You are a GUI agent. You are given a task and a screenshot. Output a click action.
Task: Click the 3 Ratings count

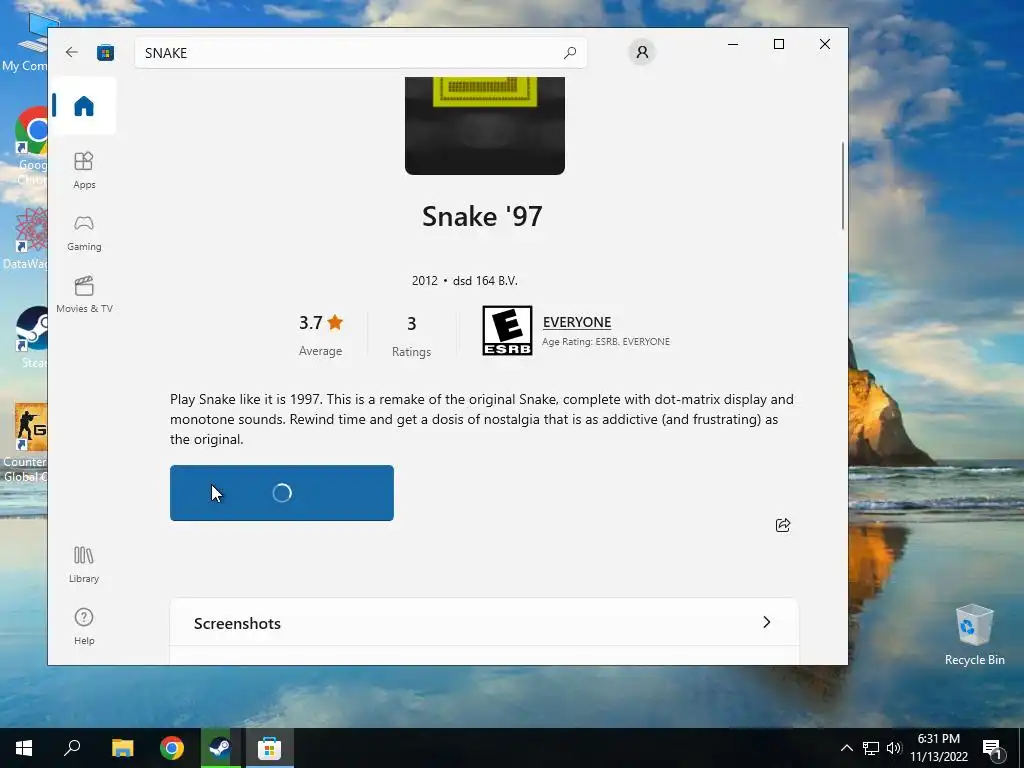411,336
